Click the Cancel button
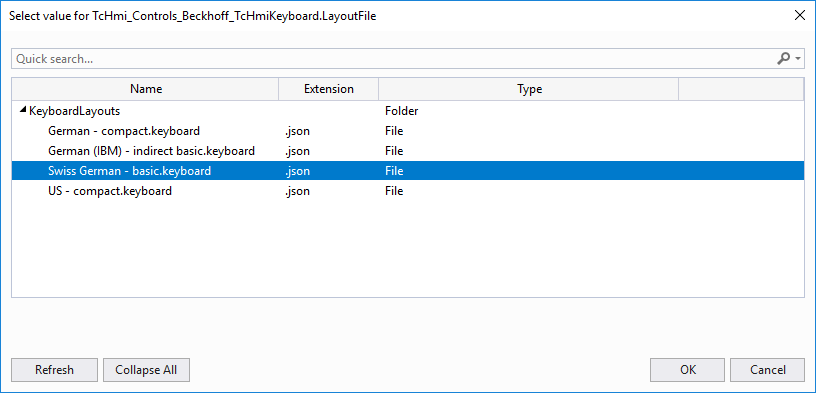The width and height of the screenshot is (816, 393). [768, 370]
